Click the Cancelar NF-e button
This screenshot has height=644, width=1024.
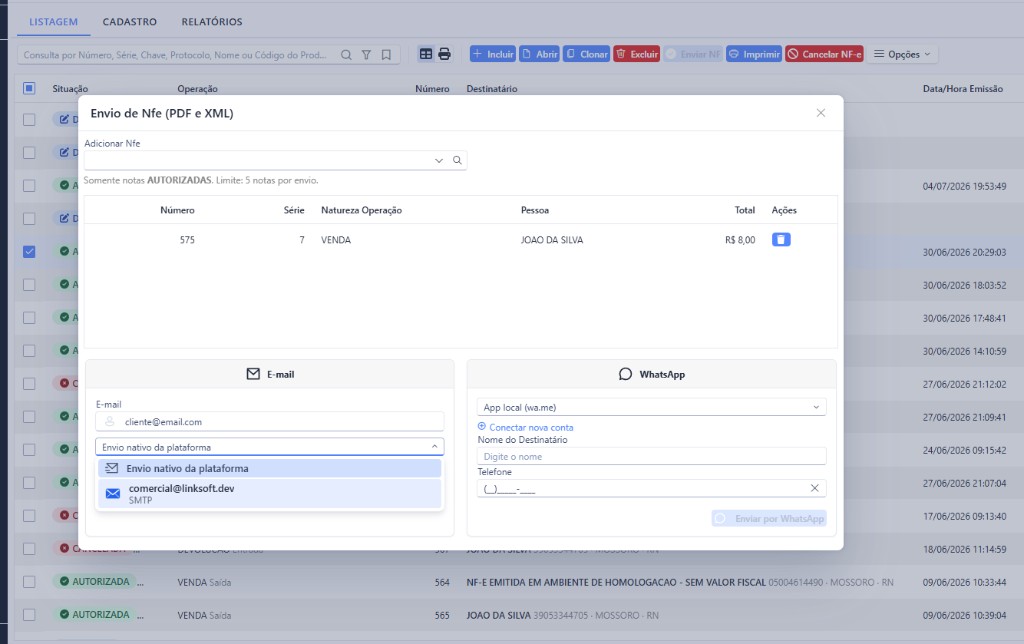[x=824, y=54]
